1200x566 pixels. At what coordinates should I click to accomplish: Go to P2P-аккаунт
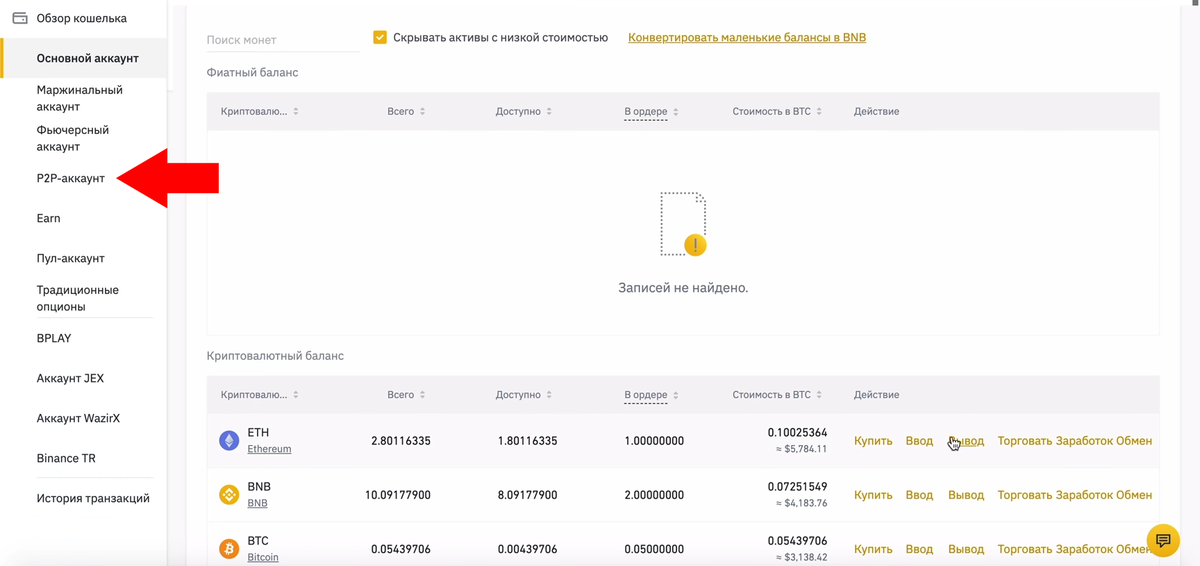pos(70,178)
